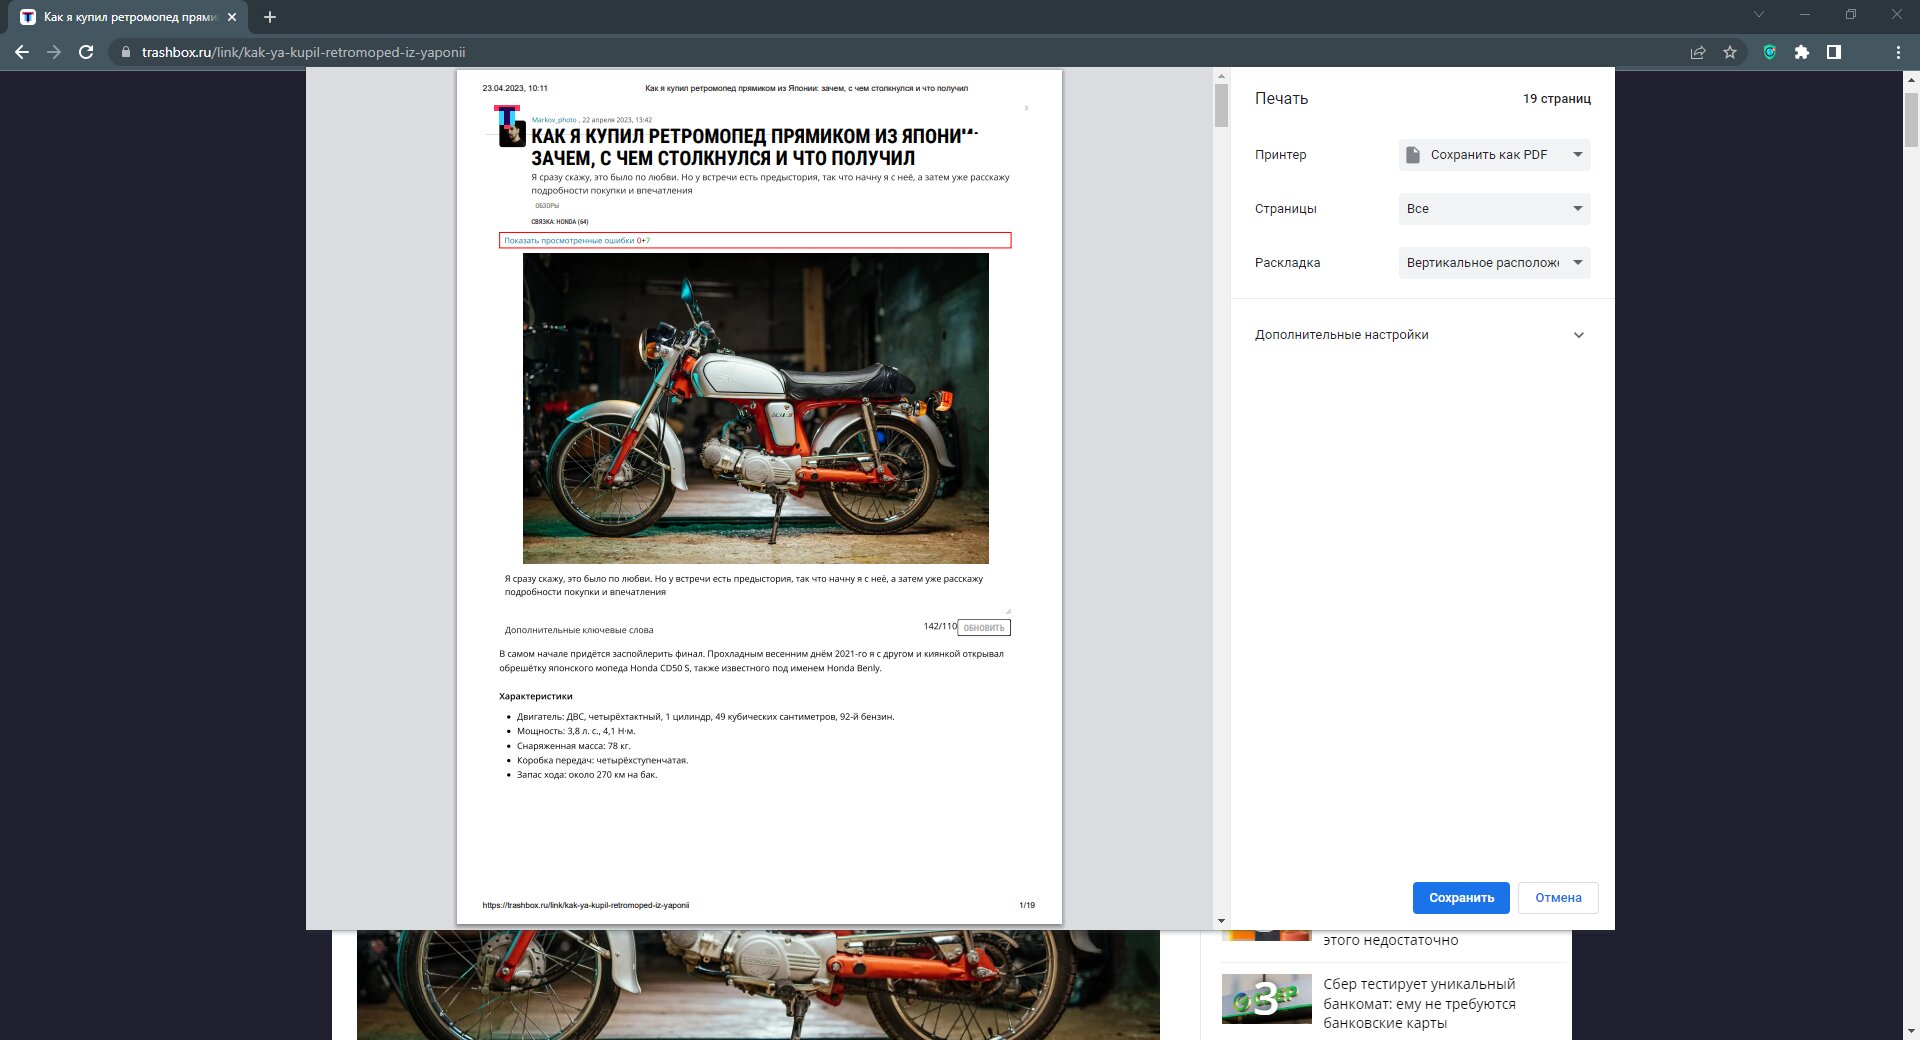This screenshot has height=1040, width=1920.
Task: Click the green shield extension icon
Action: tap(1770, 52)
